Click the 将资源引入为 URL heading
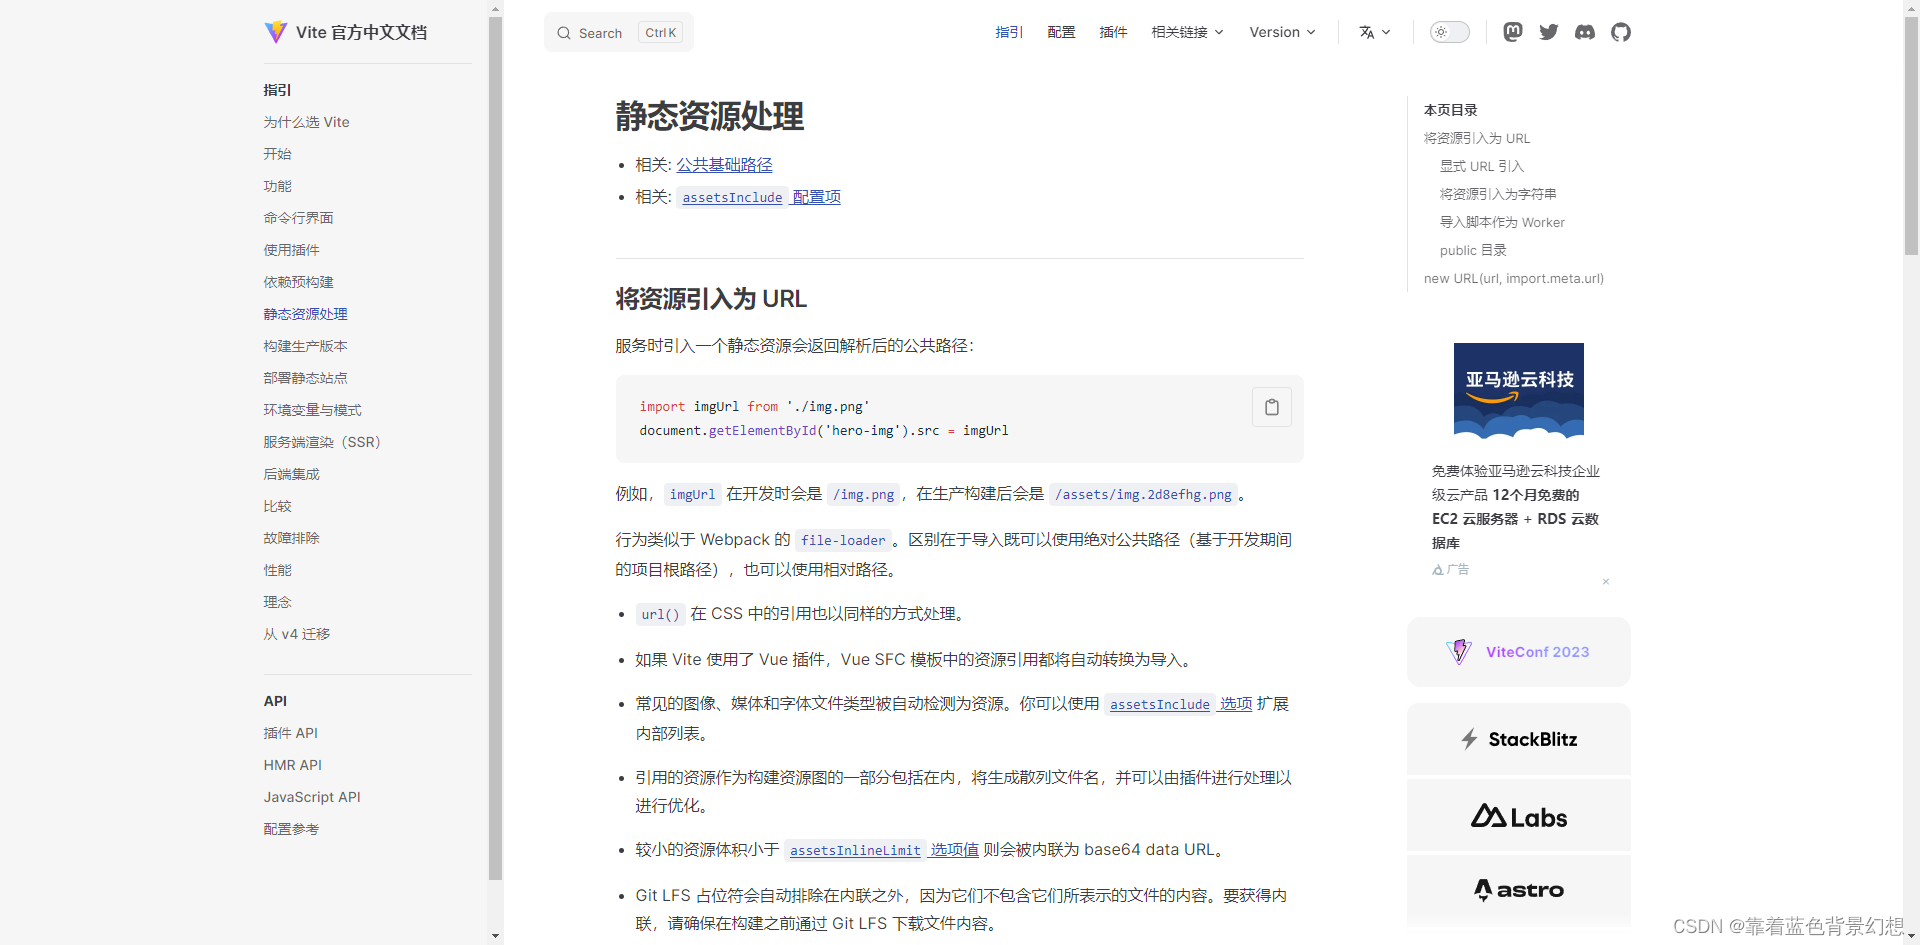The image size is (1920, 945). tap(711, 299)
